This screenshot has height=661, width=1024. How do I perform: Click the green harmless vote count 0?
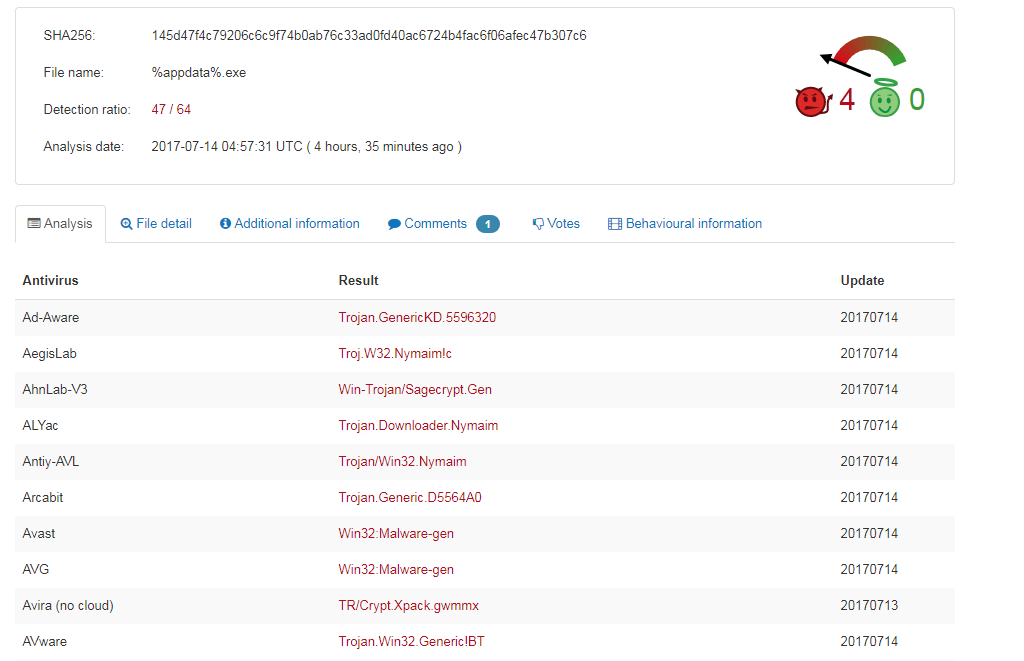pyautogui.click(x=917, y=99)
